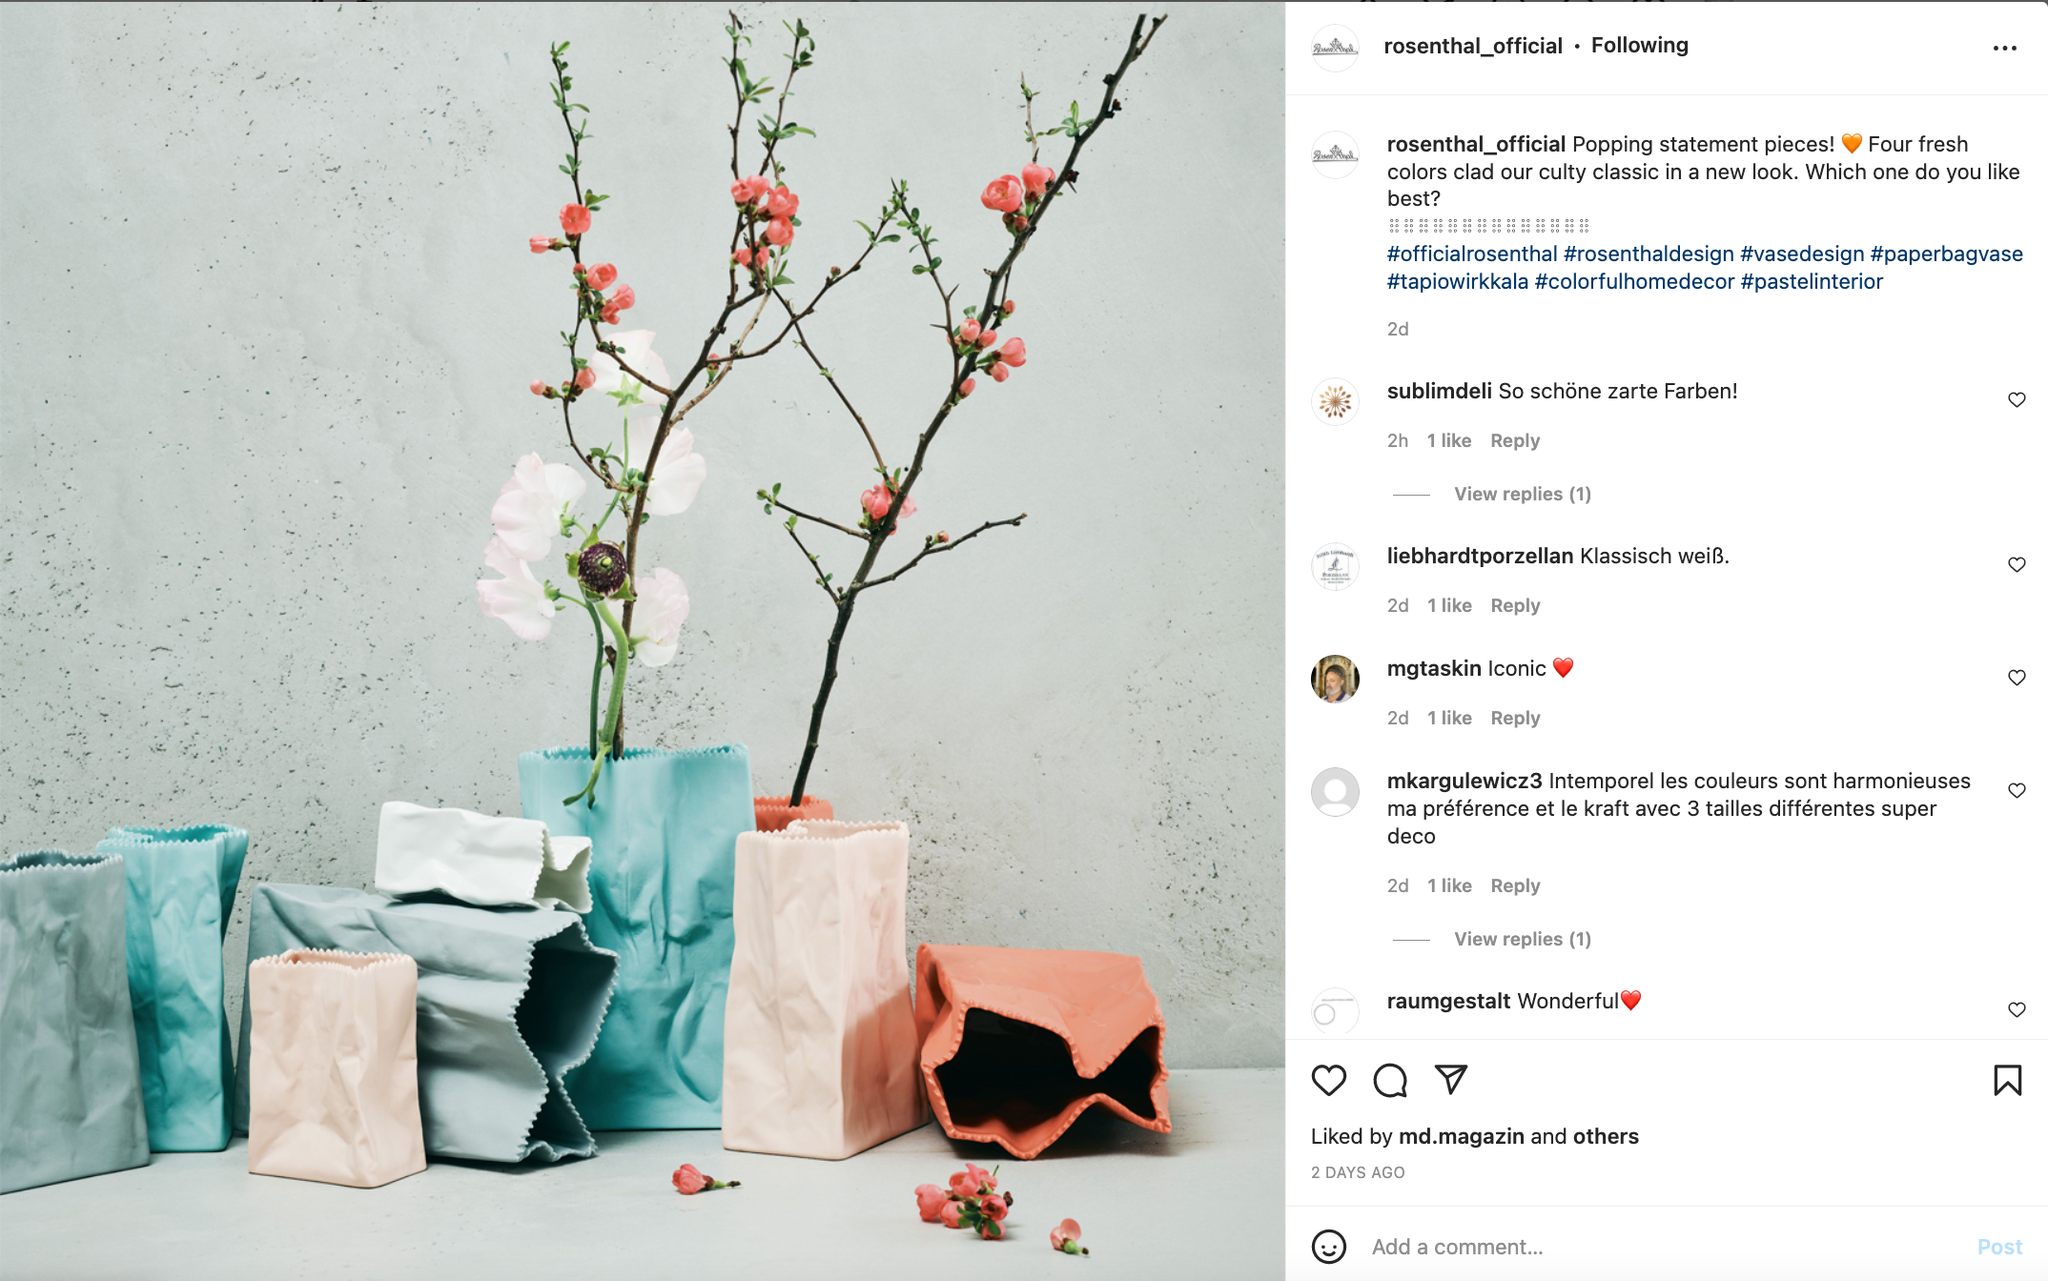Image resolution: width=2048 pixels, height=1281 pixels.
Task: Like liebhardtporzellan's comment heart
Action: (x=2016, y=565)
